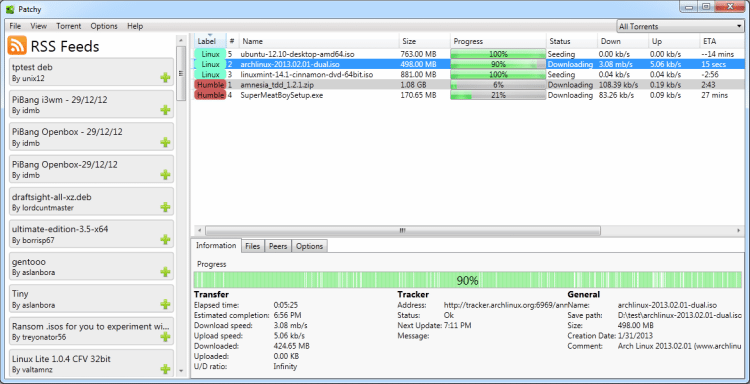This screenshot has height=384, width=750.
Task: Click the gentooo feed title
Action: click(29, 262)
